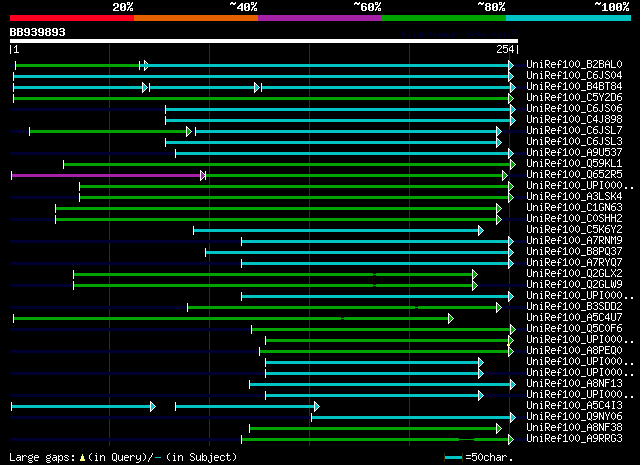The width and height of the screenshot is (640, 465).
Task: Click the cyan alignment bar of the B8PQ37 row
Action: [358, 253]
